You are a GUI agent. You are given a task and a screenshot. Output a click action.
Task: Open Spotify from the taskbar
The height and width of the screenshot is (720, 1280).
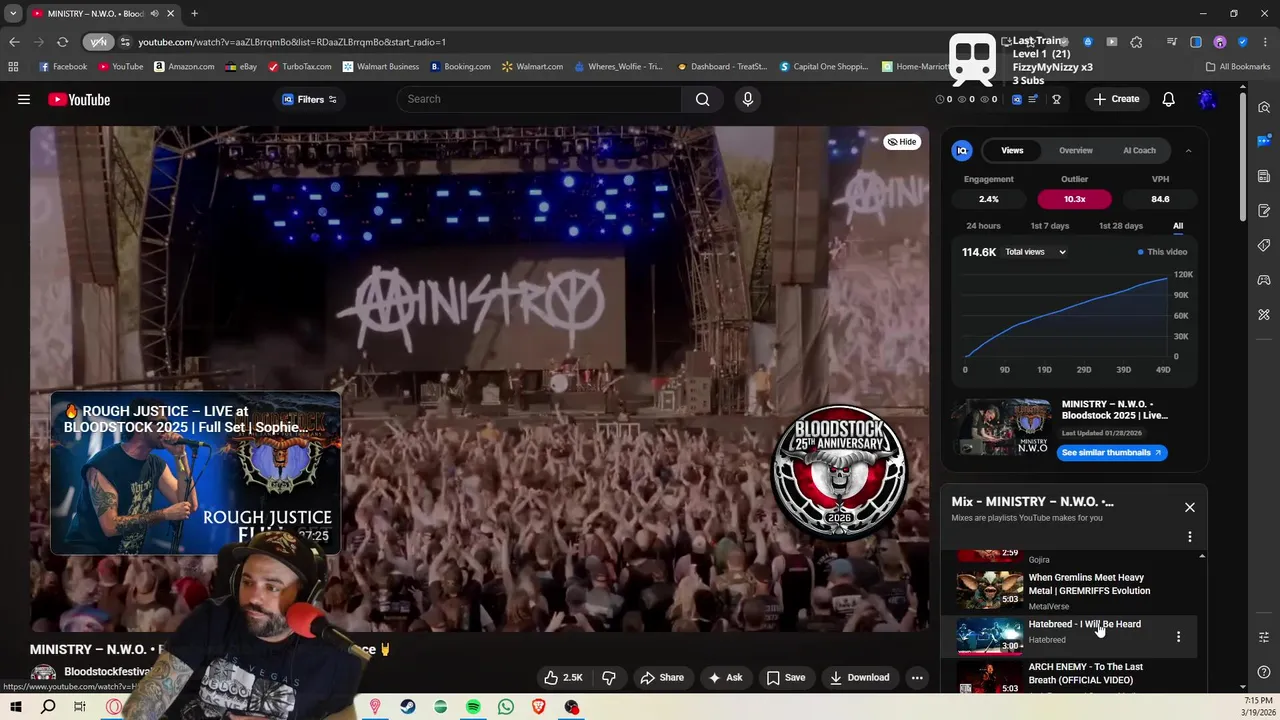point(473,707)
